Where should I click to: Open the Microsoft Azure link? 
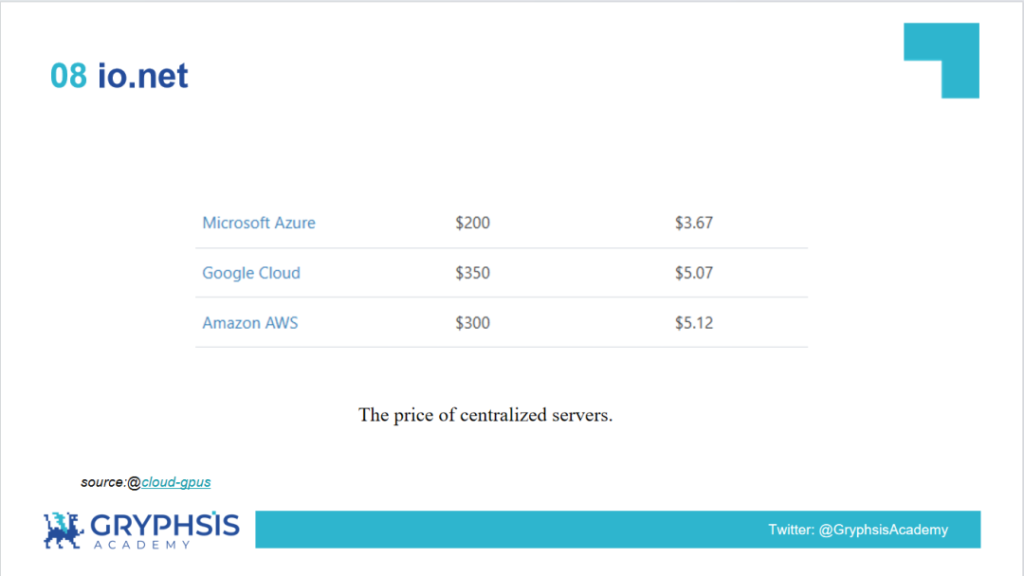(x=258, y=223)
